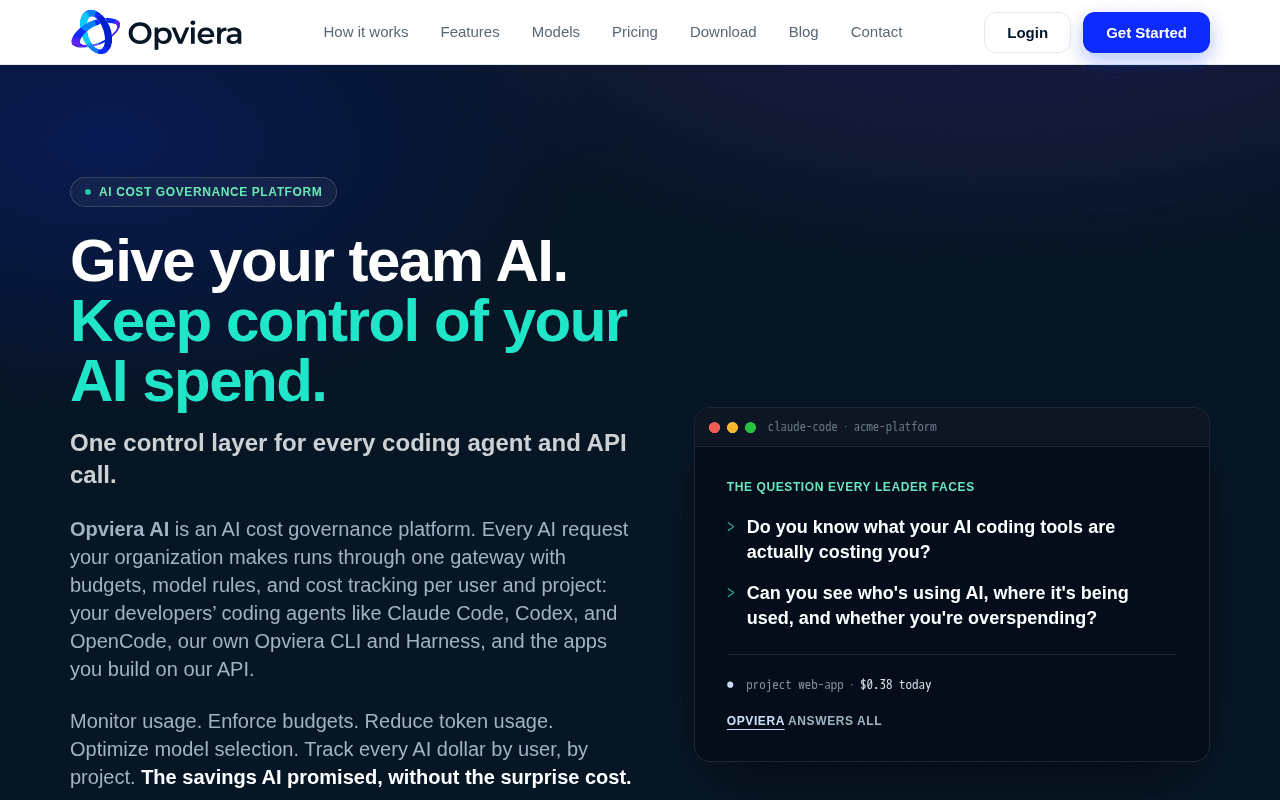This screenshot has width=1280, height=800.
Task: Click 'The savings AI promised' bold sentence
Action: click(x=386, y=777)
